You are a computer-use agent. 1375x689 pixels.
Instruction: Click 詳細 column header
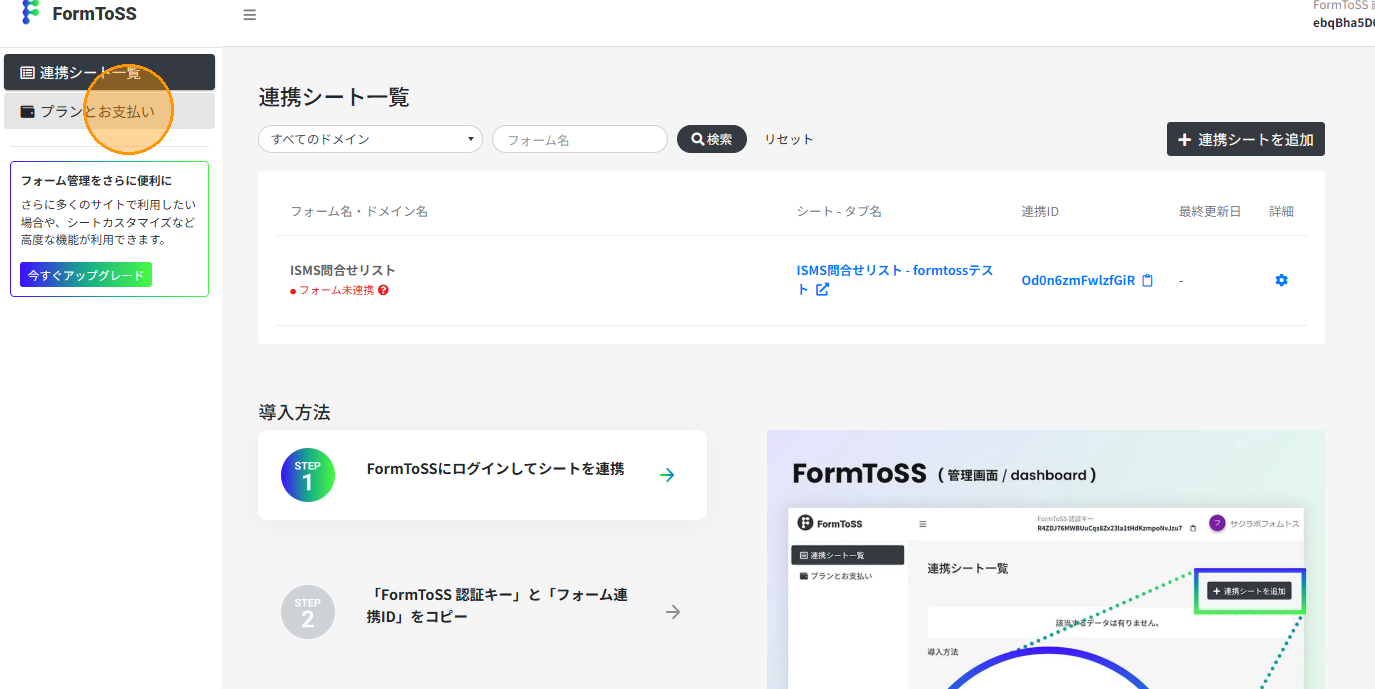(x=1281, y=211)
